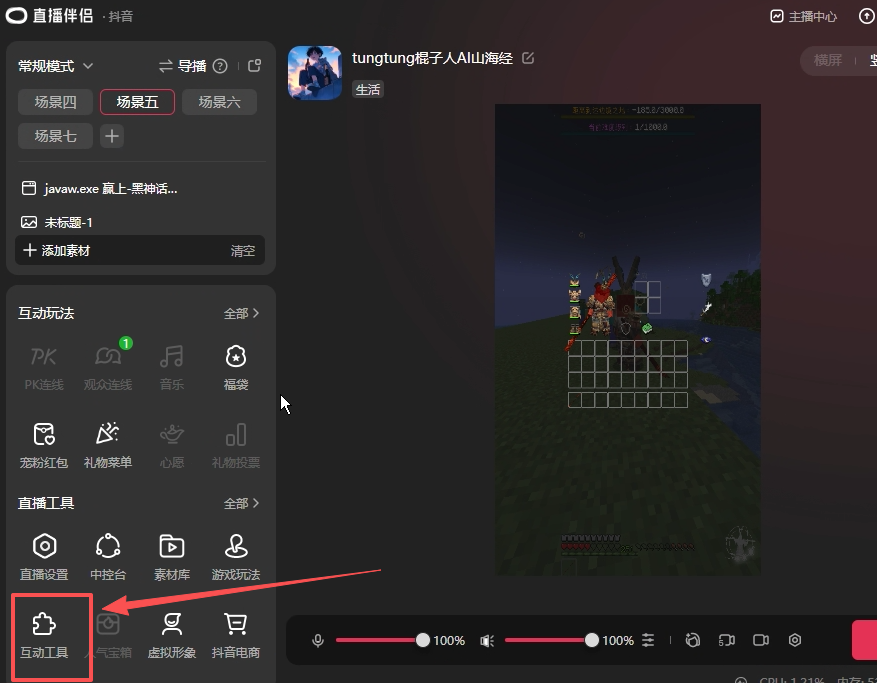877x683 pixels.
Task: Open 中控台 control console
Action: point(108,556)
